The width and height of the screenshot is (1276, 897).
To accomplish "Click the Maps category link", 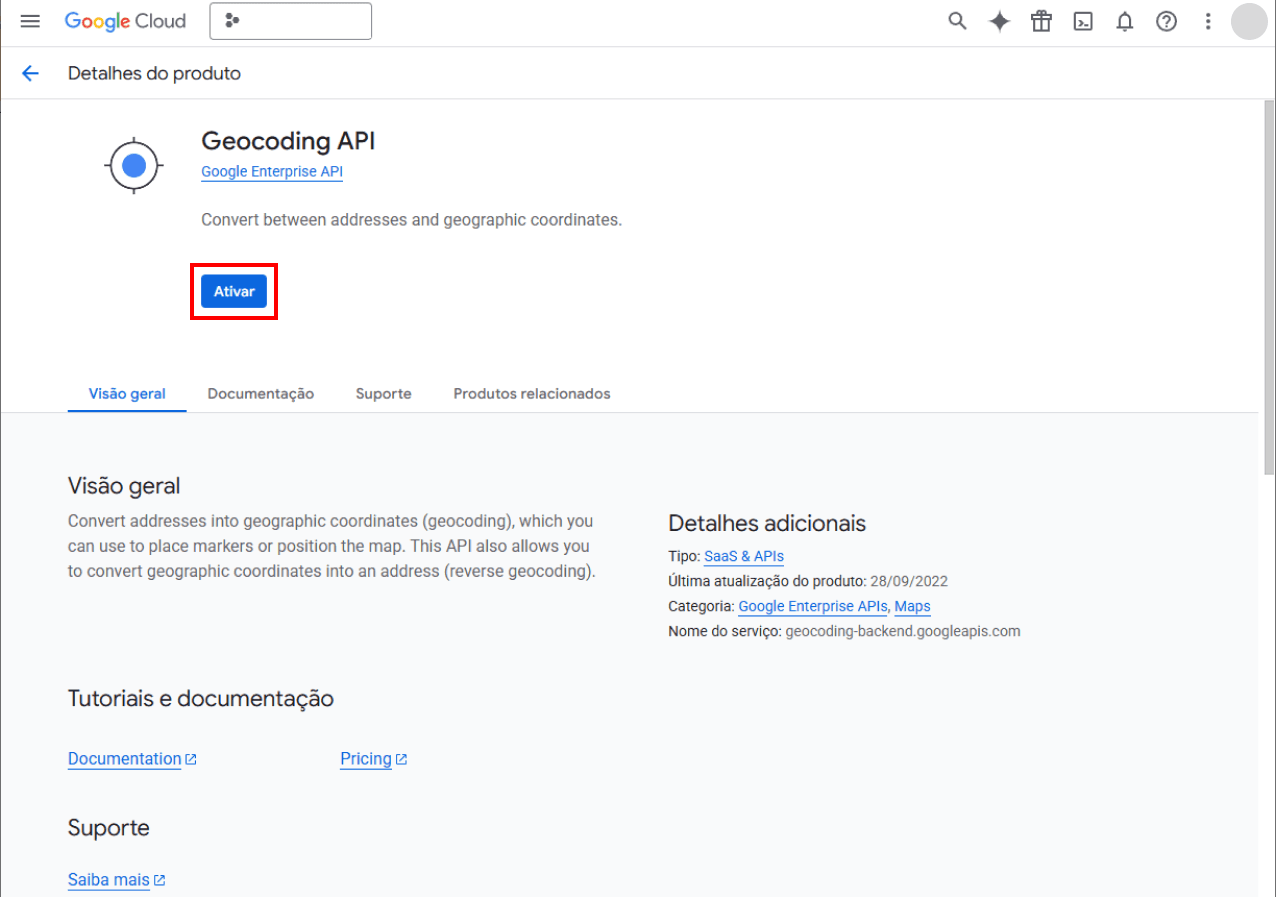I will tap(912, 606).
